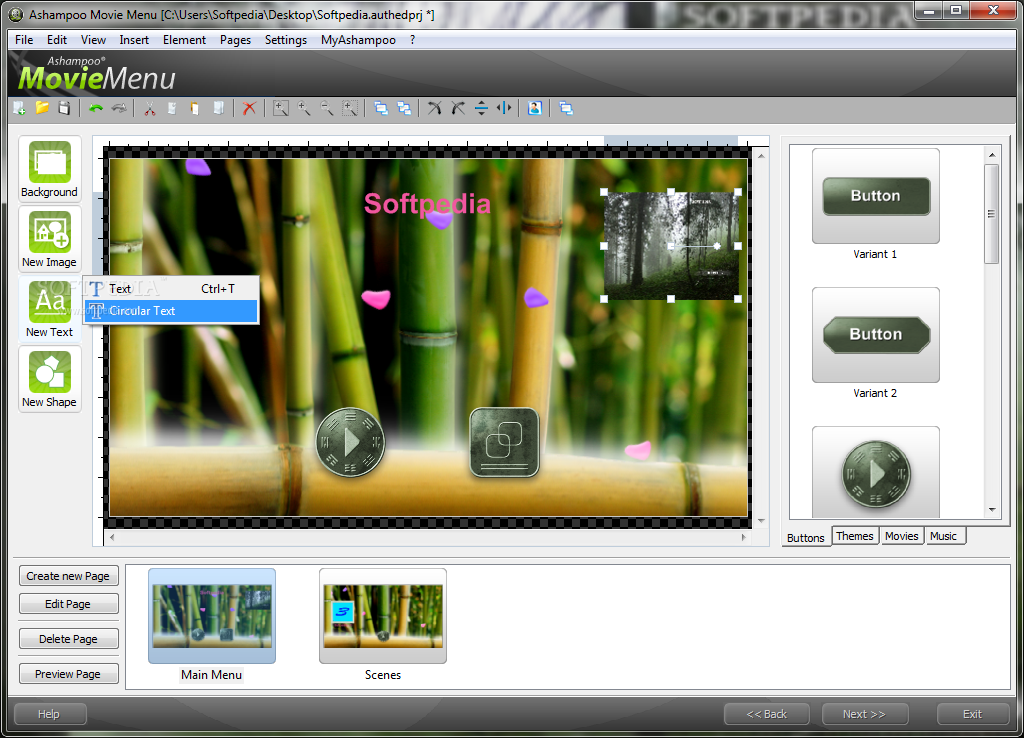Switch to the Movies tab

[x=901, y=536]
